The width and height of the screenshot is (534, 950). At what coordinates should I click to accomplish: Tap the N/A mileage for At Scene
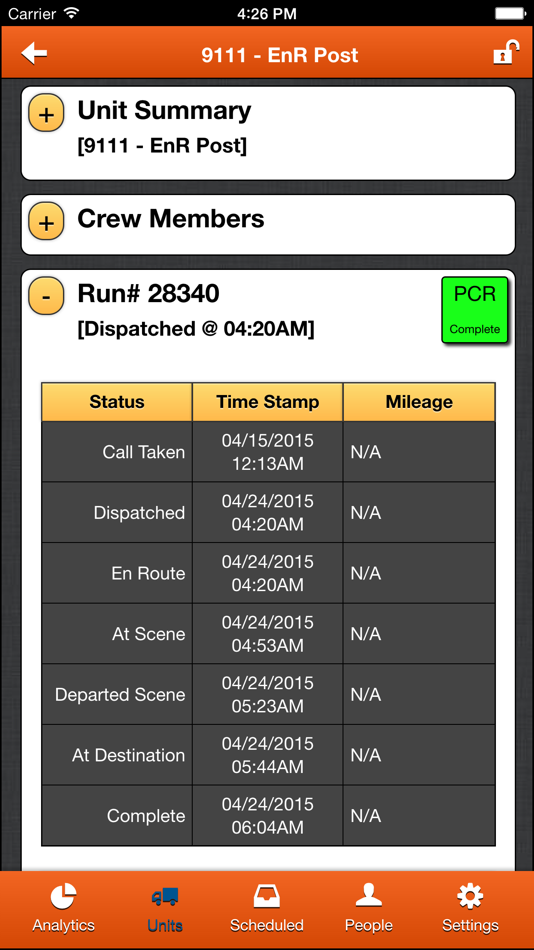point(419,634)
